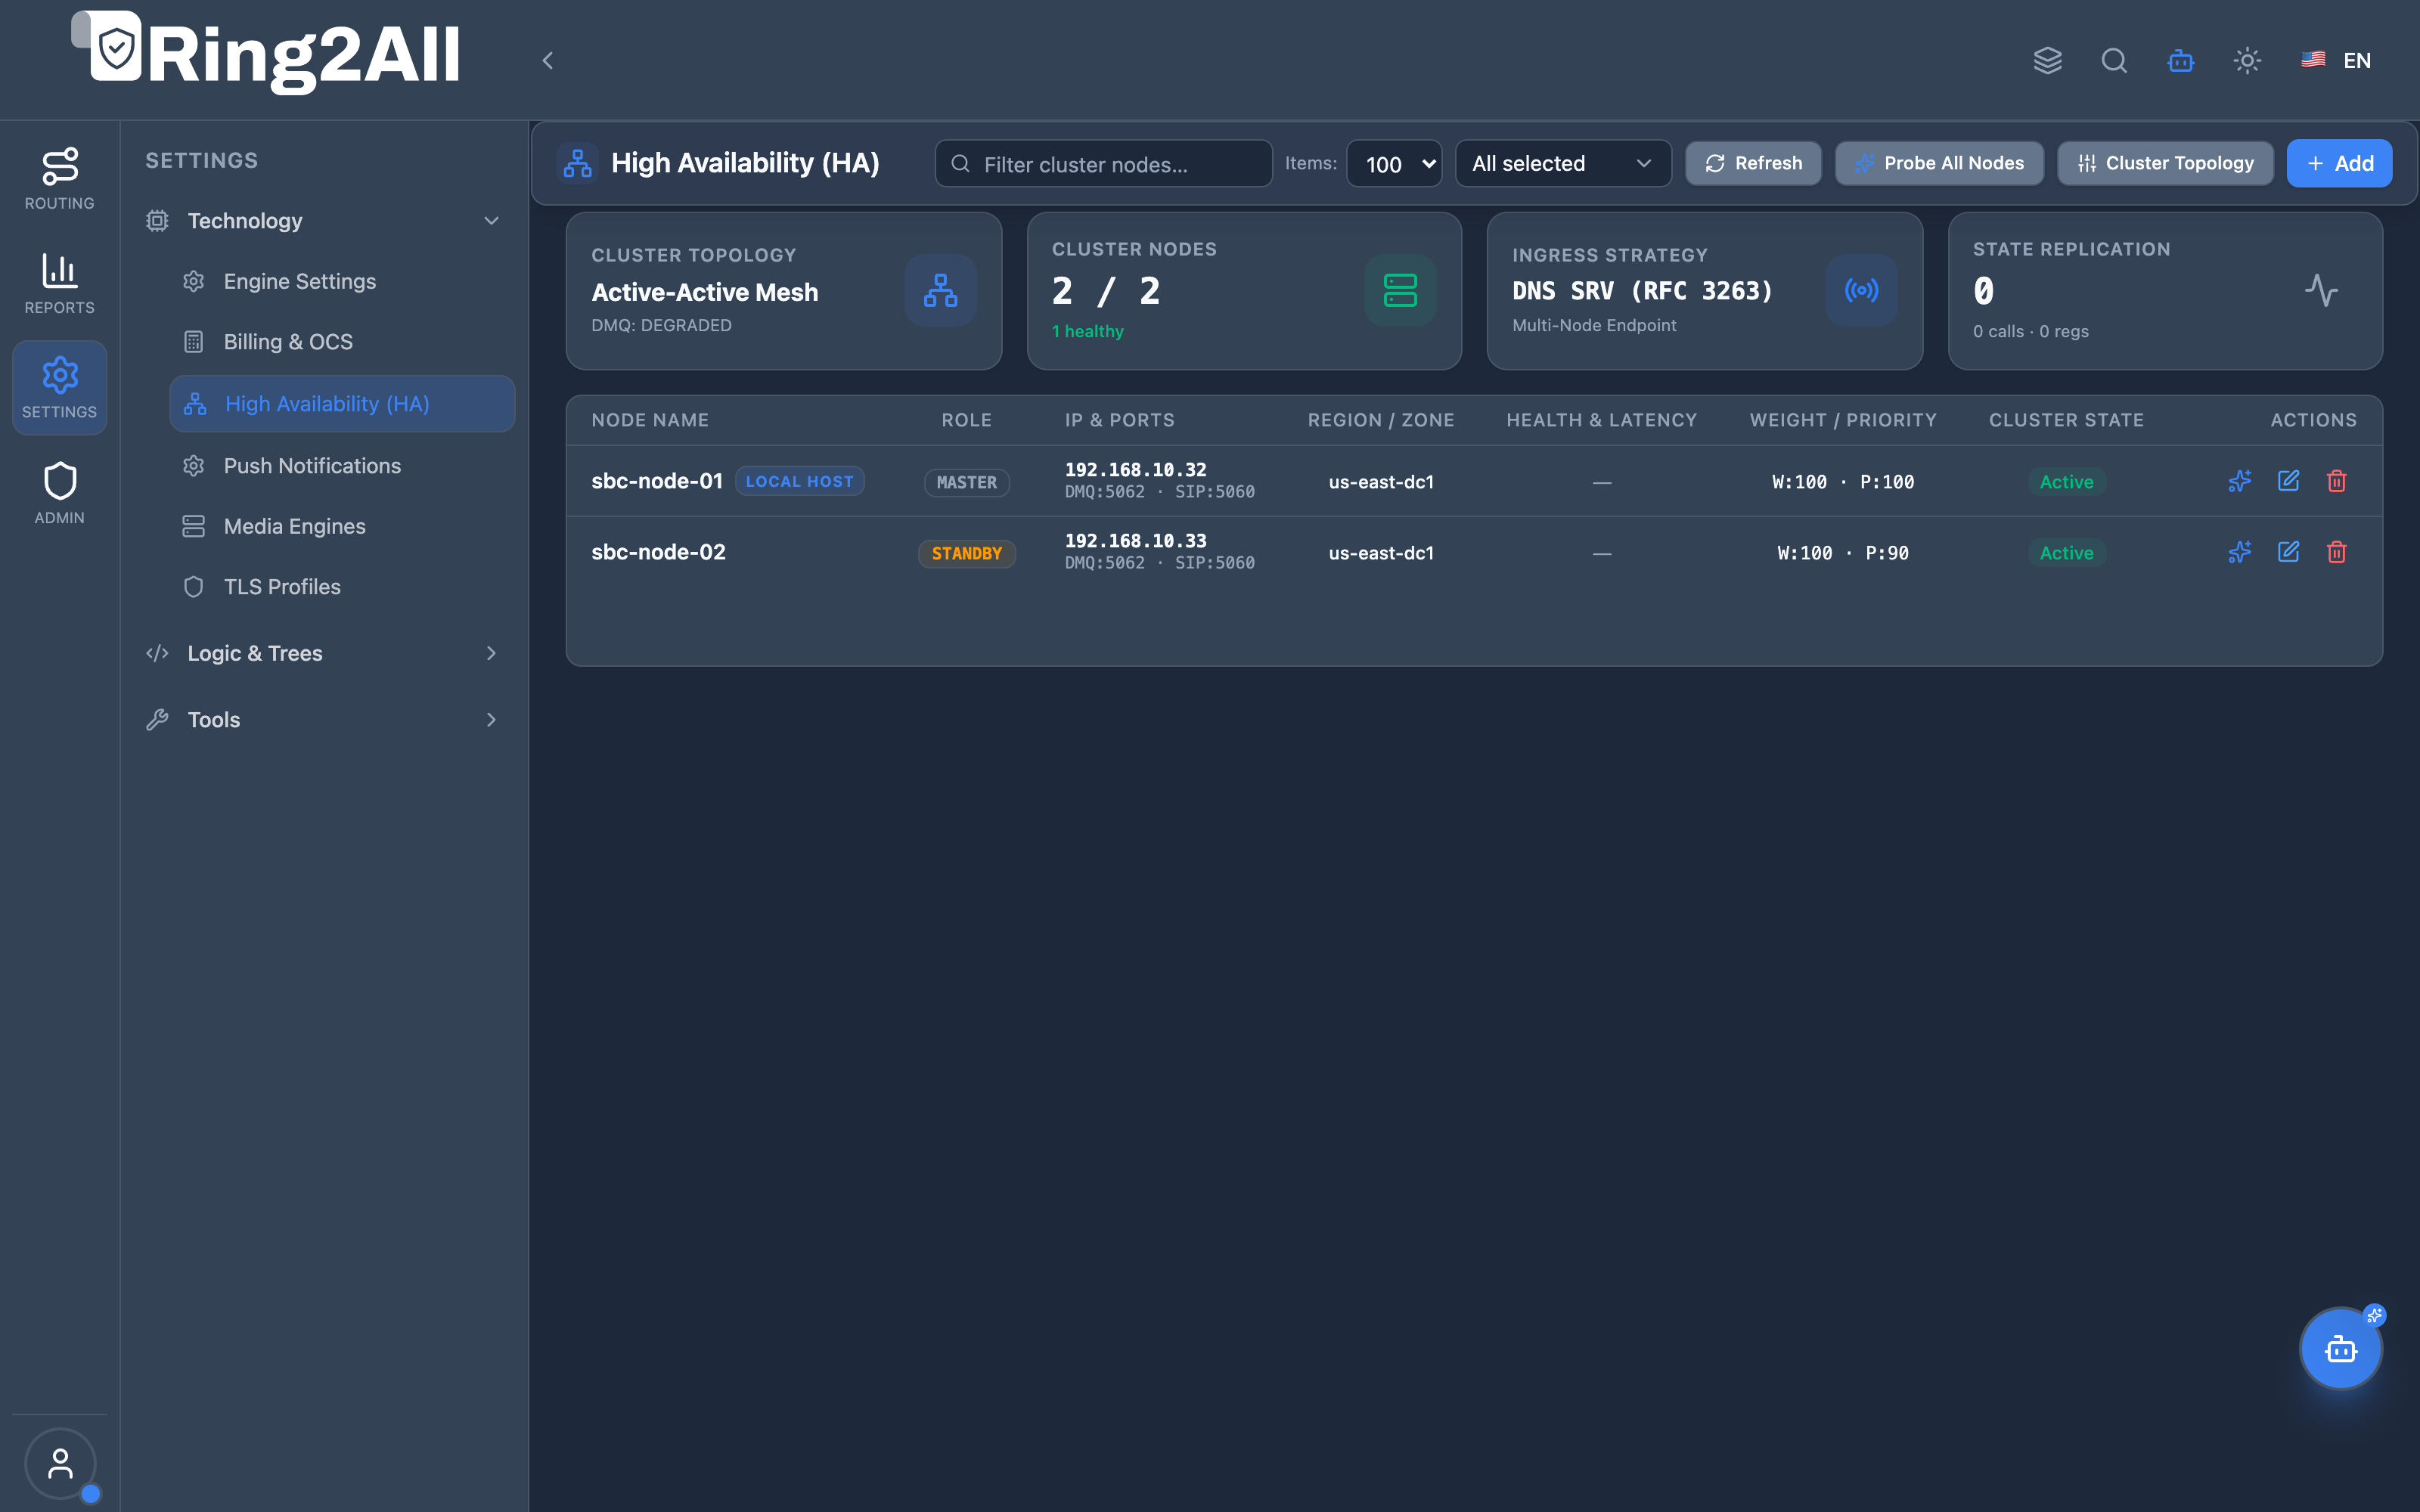
Task: Click the NODE NAME column header
Action: coord(650,420)
